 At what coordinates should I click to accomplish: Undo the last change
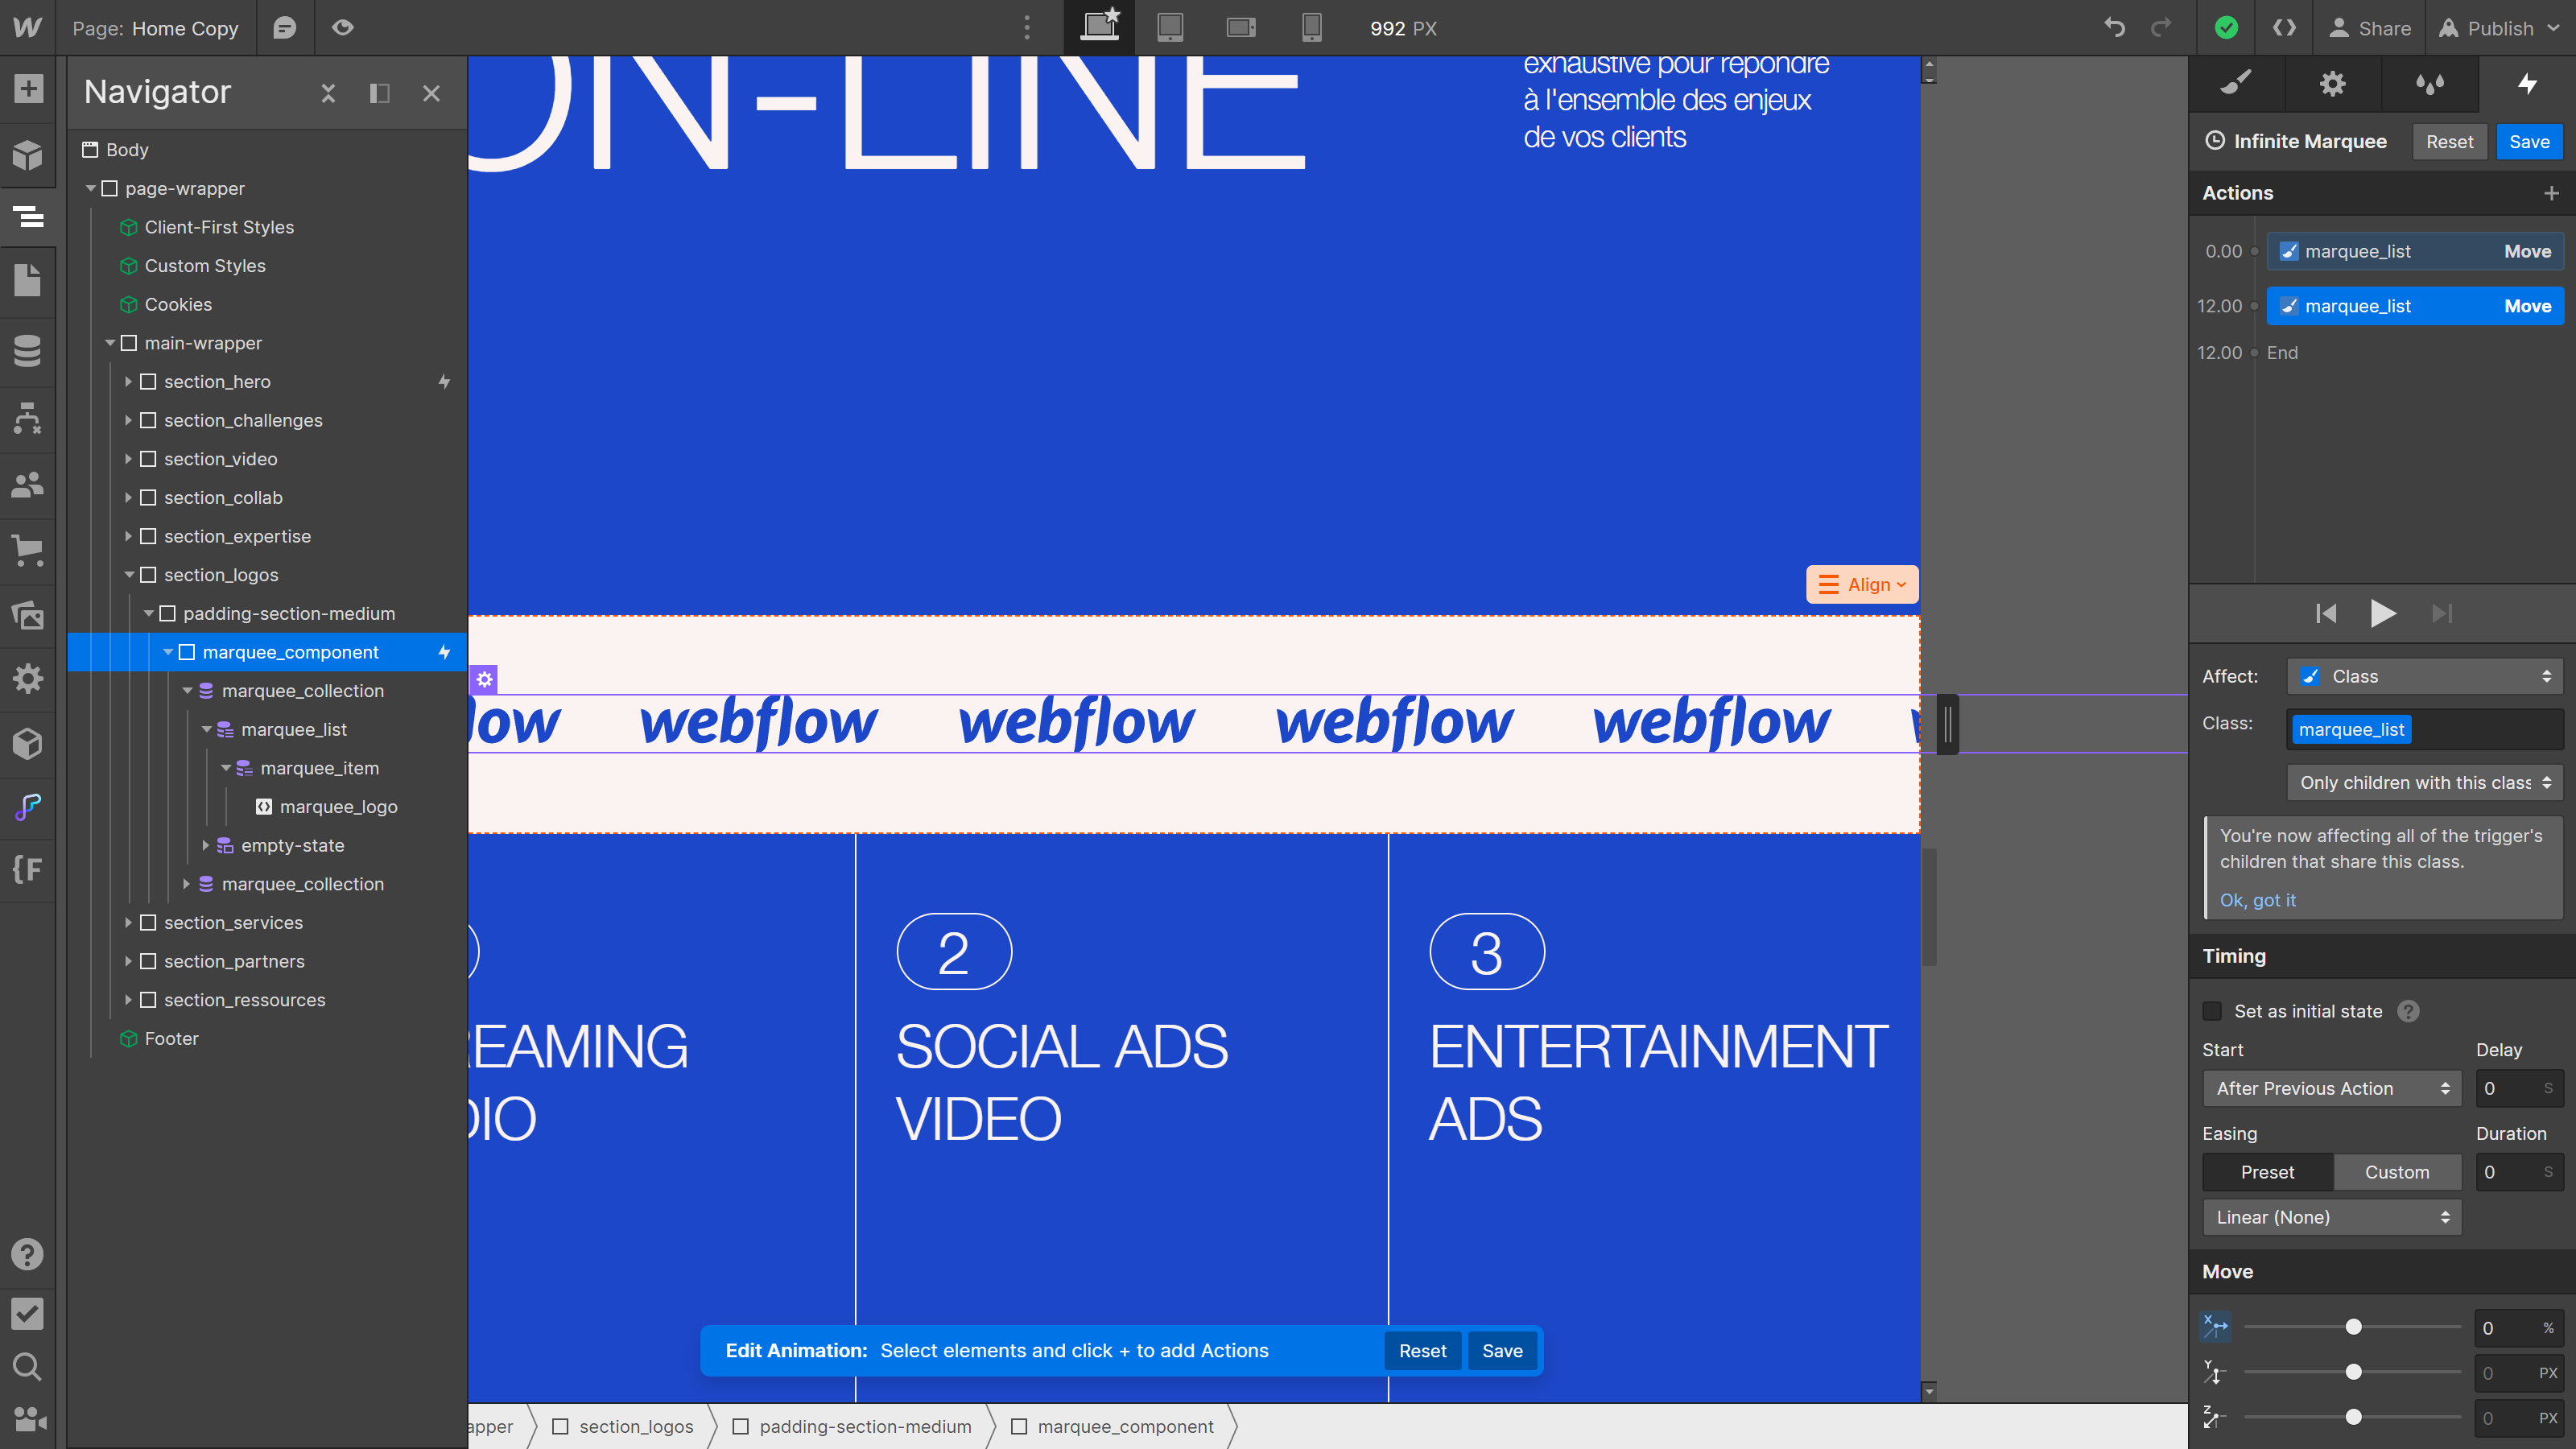(x=2114, y=27)
